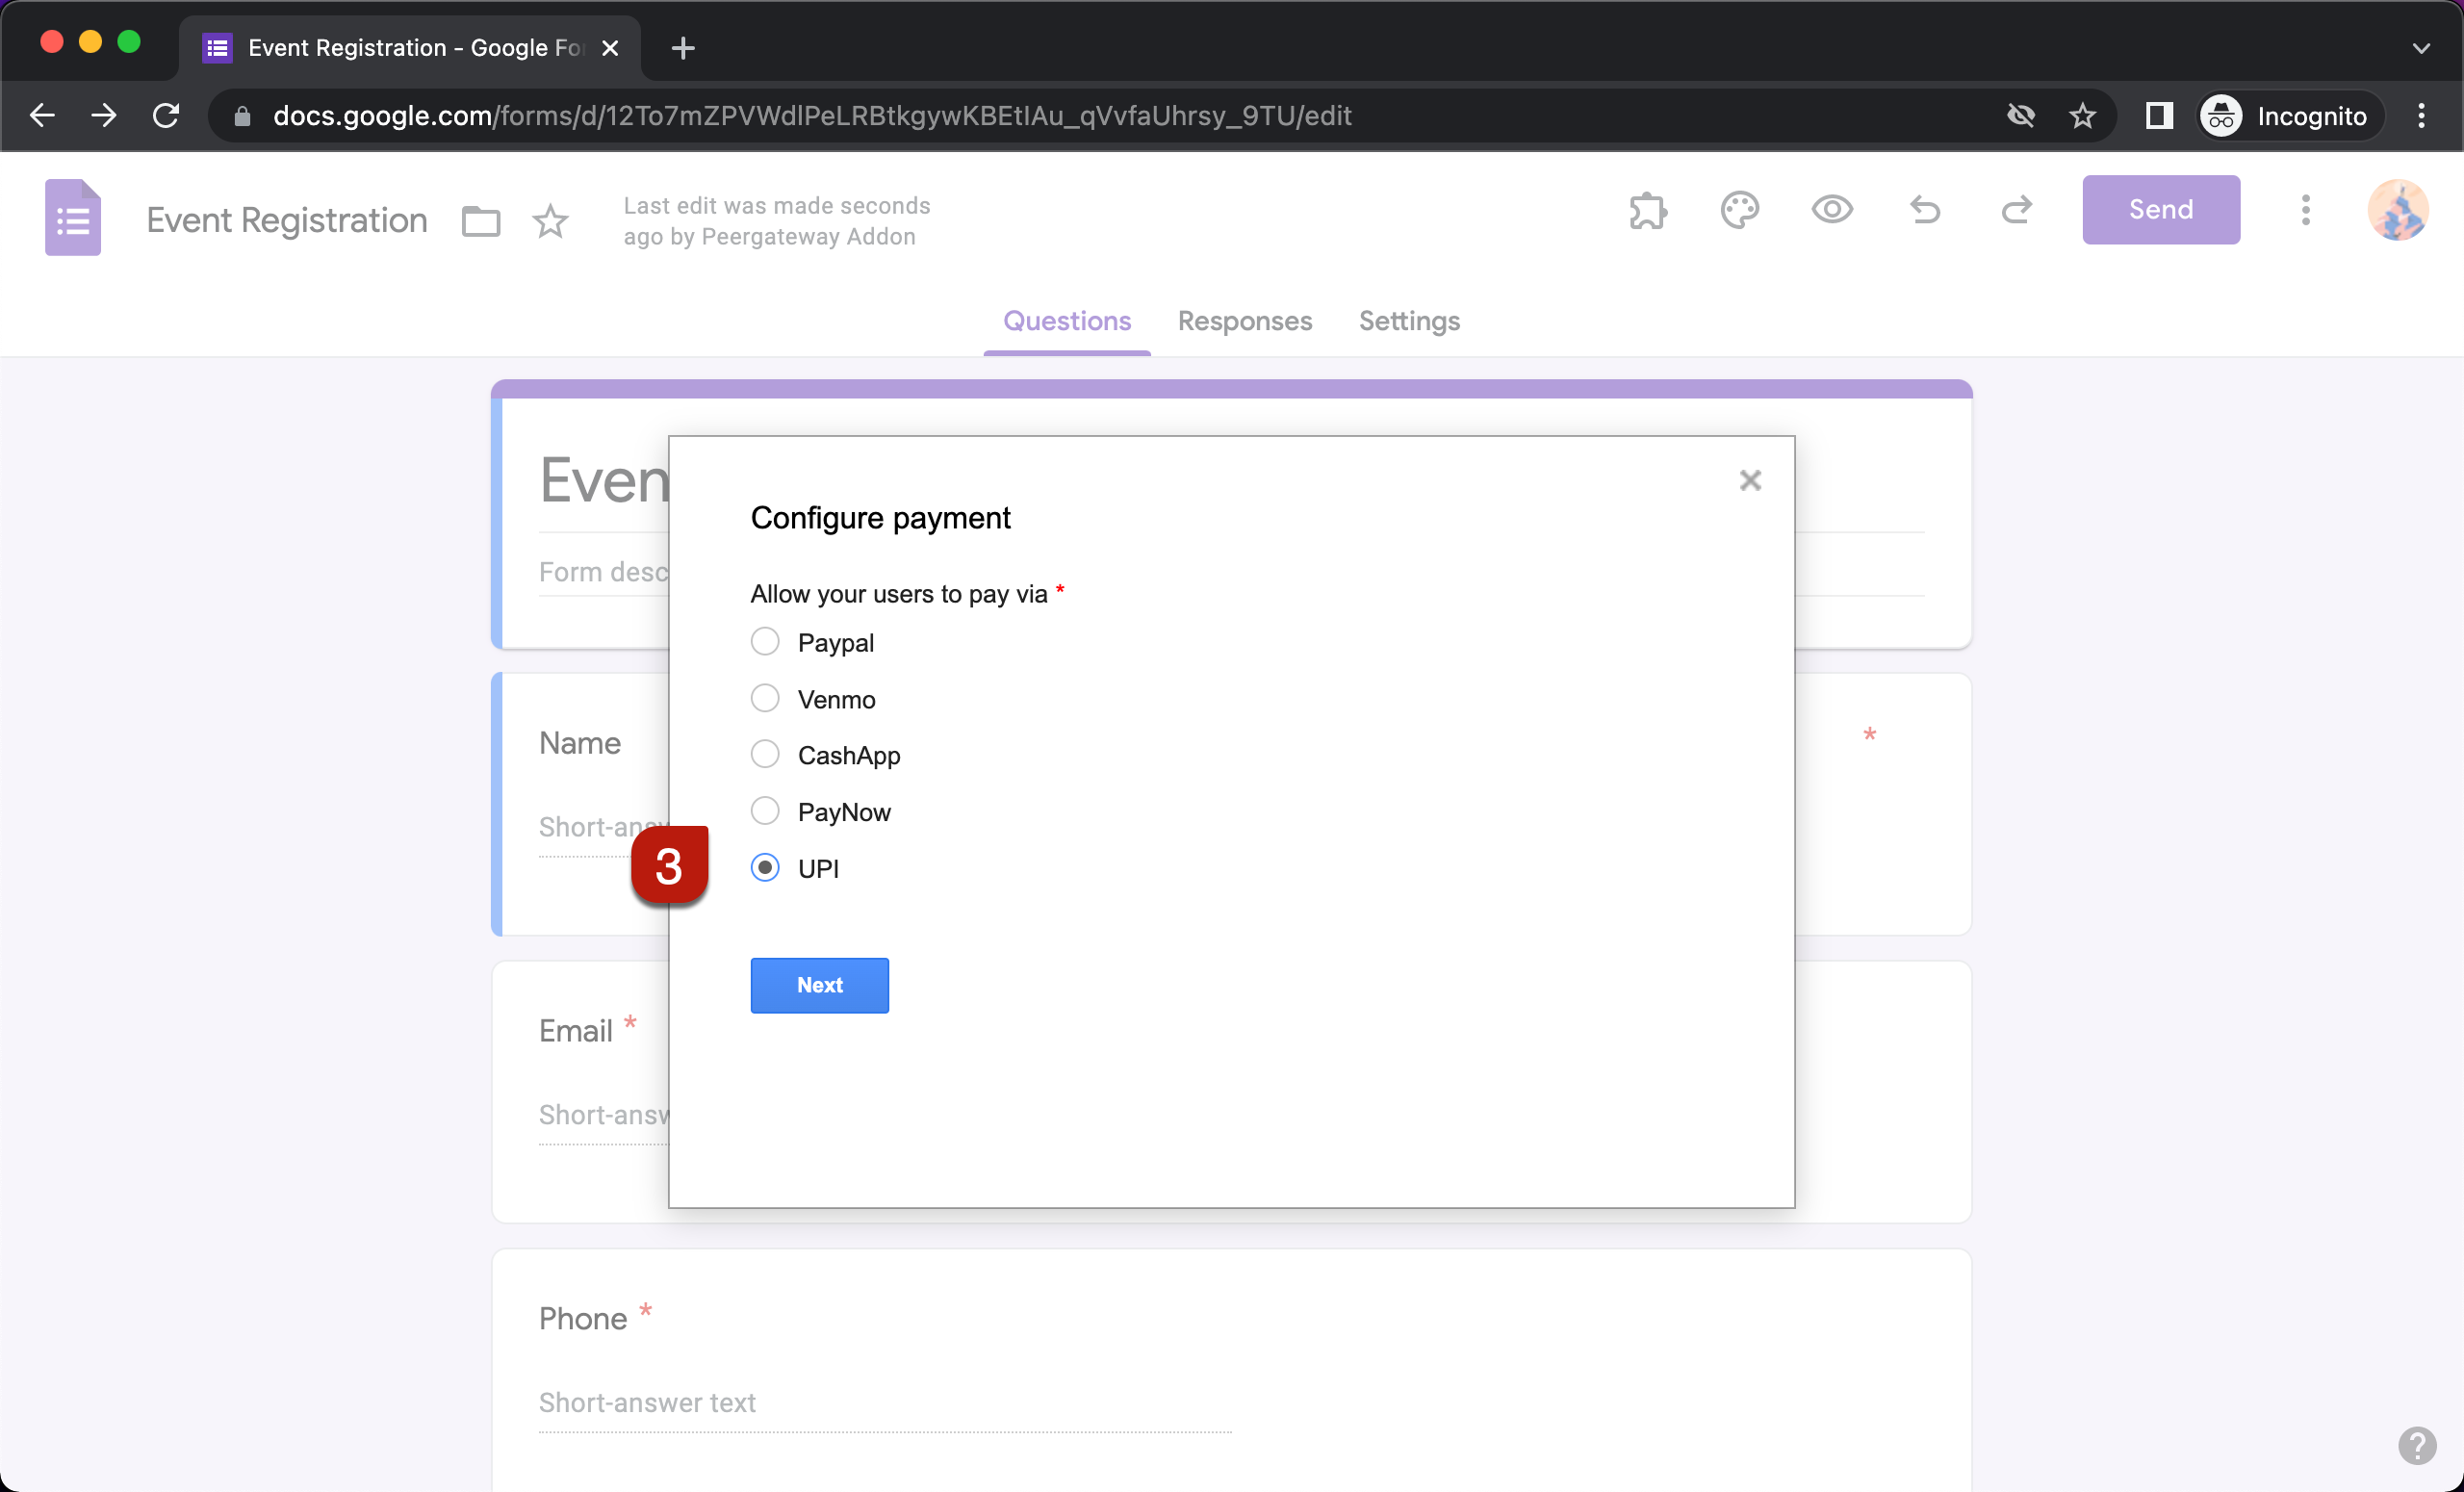Click the Send button
The height and width of the screenshot is (1492, 2464).
(x=2160, y=210)
